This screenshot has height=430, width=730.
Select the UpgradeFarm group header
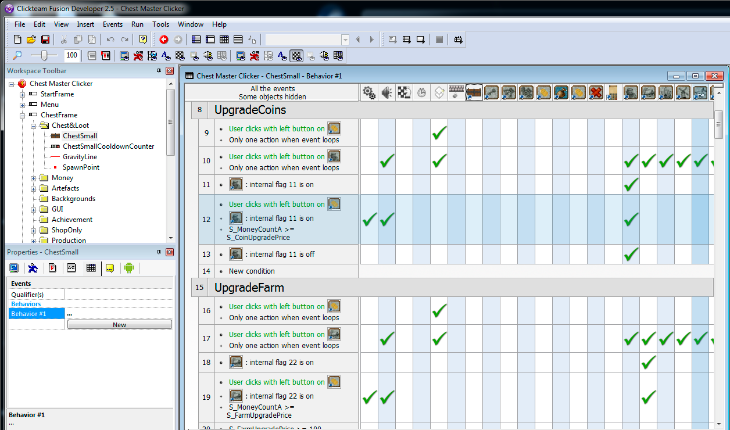point(249,288)
